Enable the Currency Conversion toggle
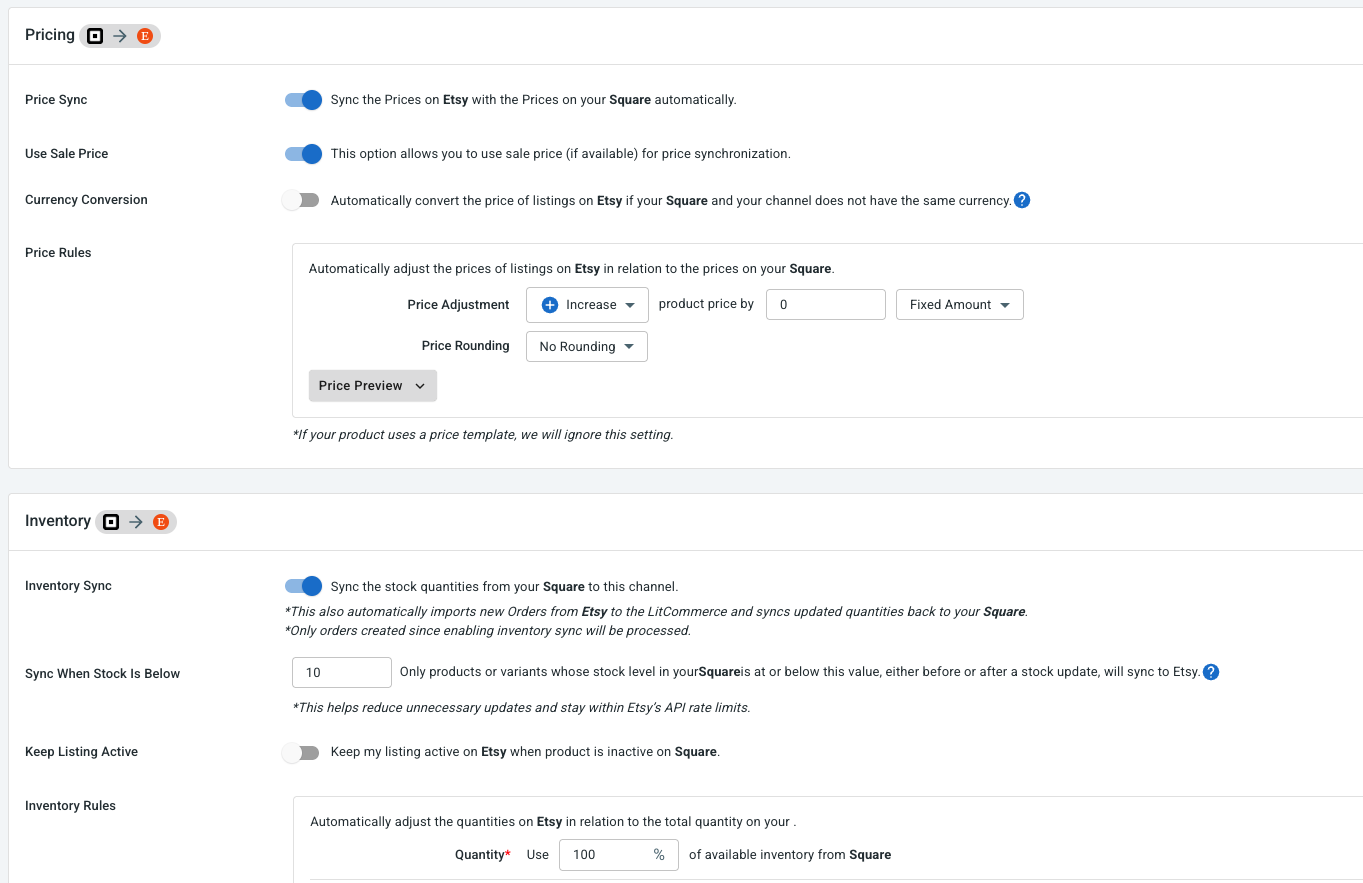Viewport: 1363px width, 883px height. (x=301, y=200)
